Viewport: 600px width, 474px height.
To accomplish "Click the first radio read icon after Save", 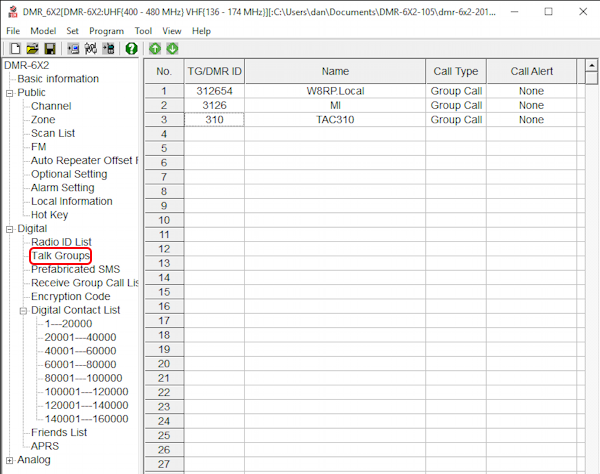I will coord(73,48).
